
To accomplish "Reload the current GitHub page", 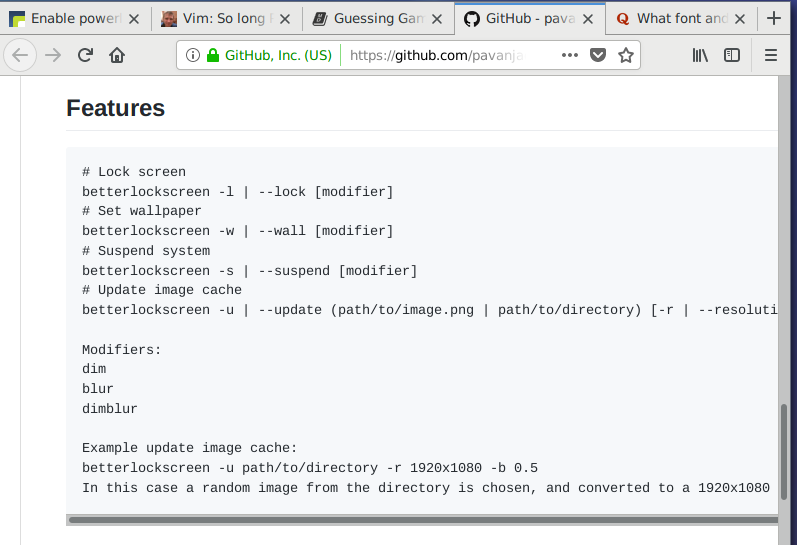I will pos(86,55).
